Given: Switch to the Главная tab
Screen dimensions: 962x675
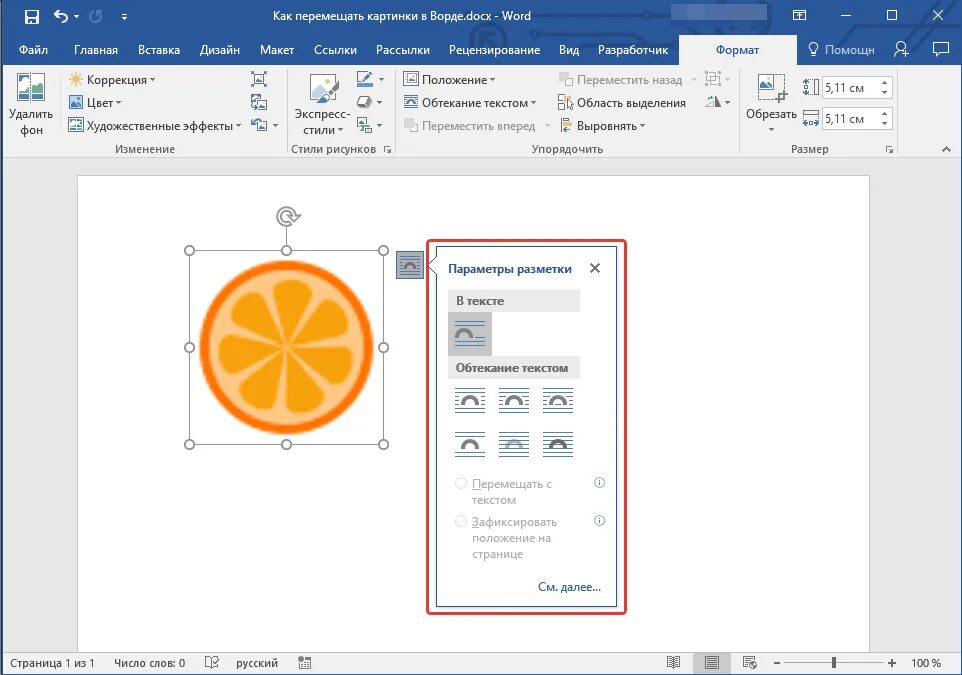Looking at the screenshot, I should [96, 50].
